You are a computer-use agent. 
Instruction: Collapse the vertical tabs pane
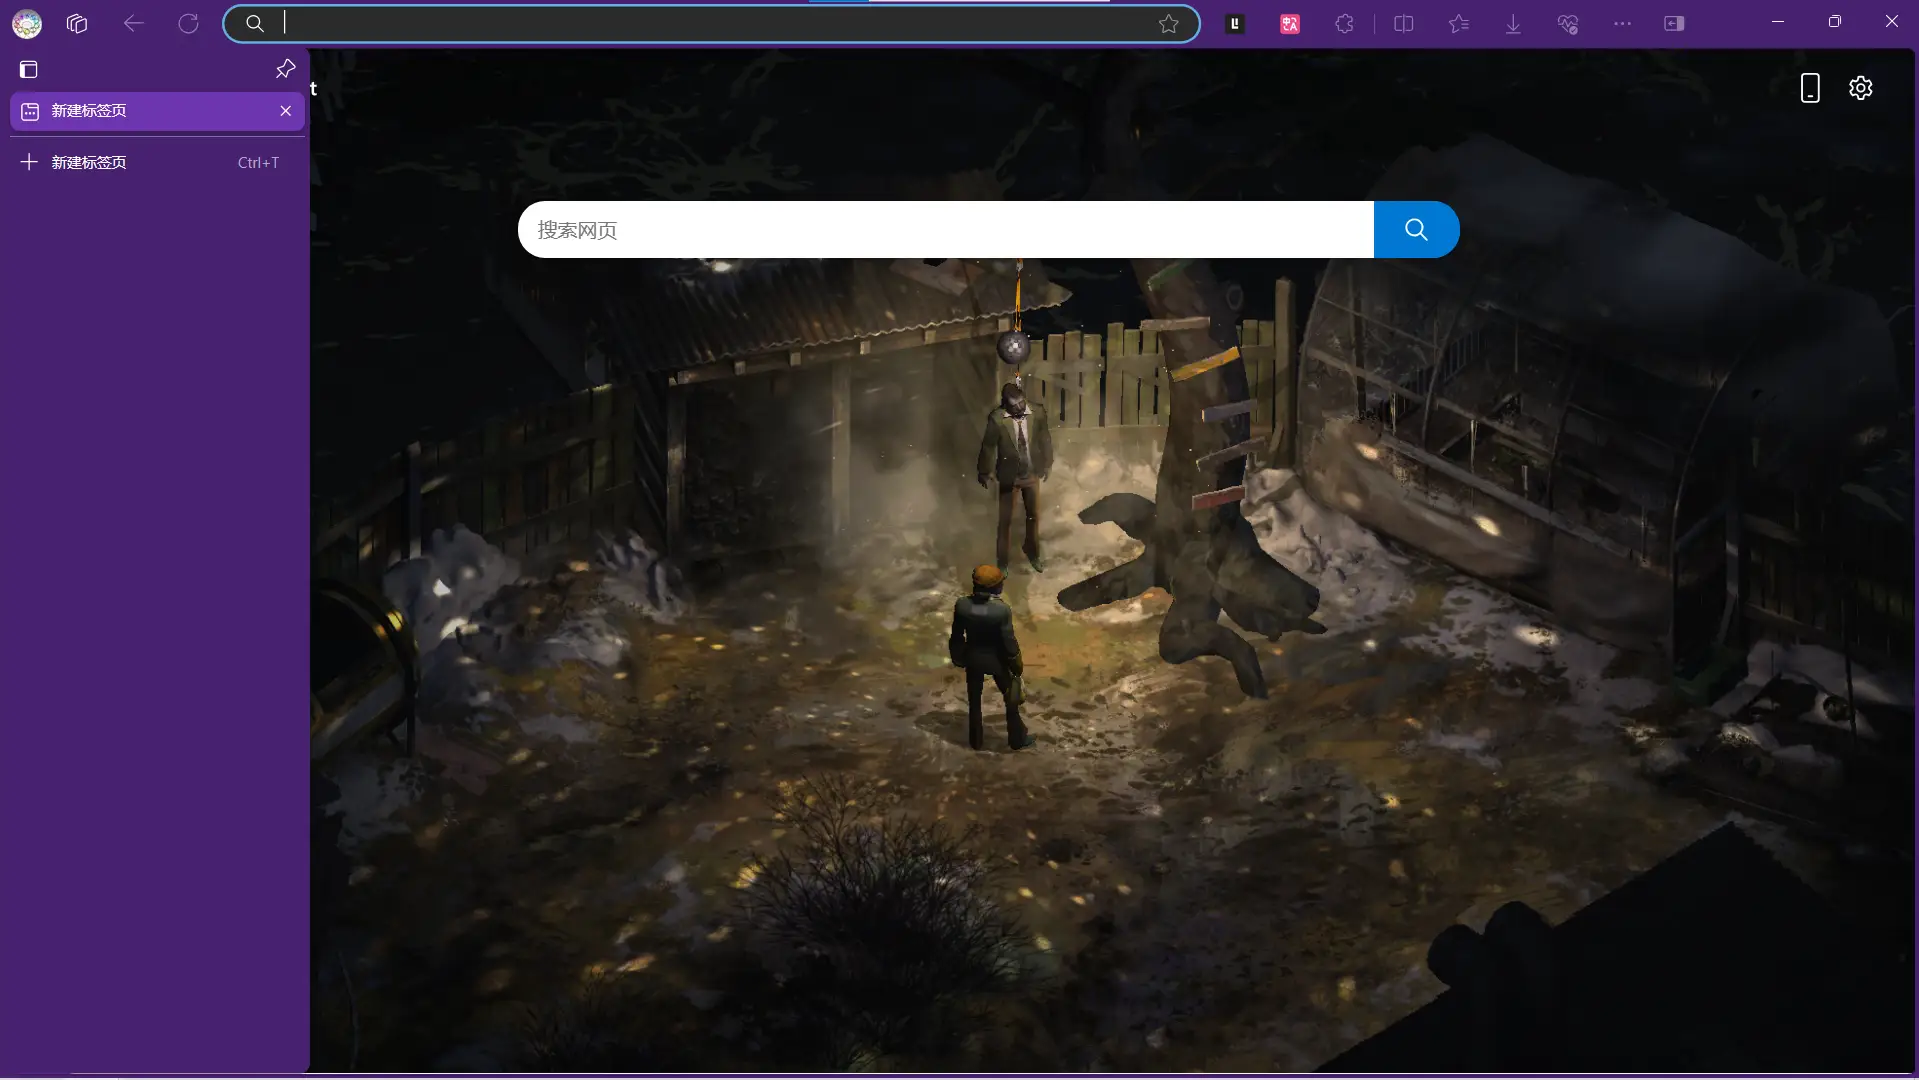coord(29,70)
